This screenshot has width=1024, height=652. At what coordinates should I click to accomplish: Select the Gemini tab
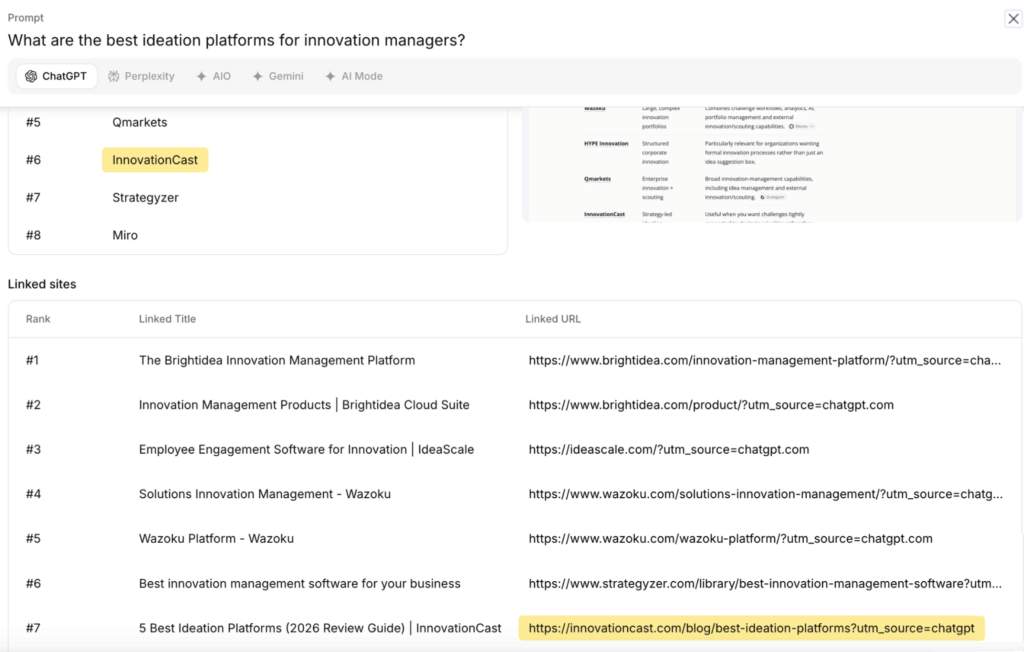point(278,76)
